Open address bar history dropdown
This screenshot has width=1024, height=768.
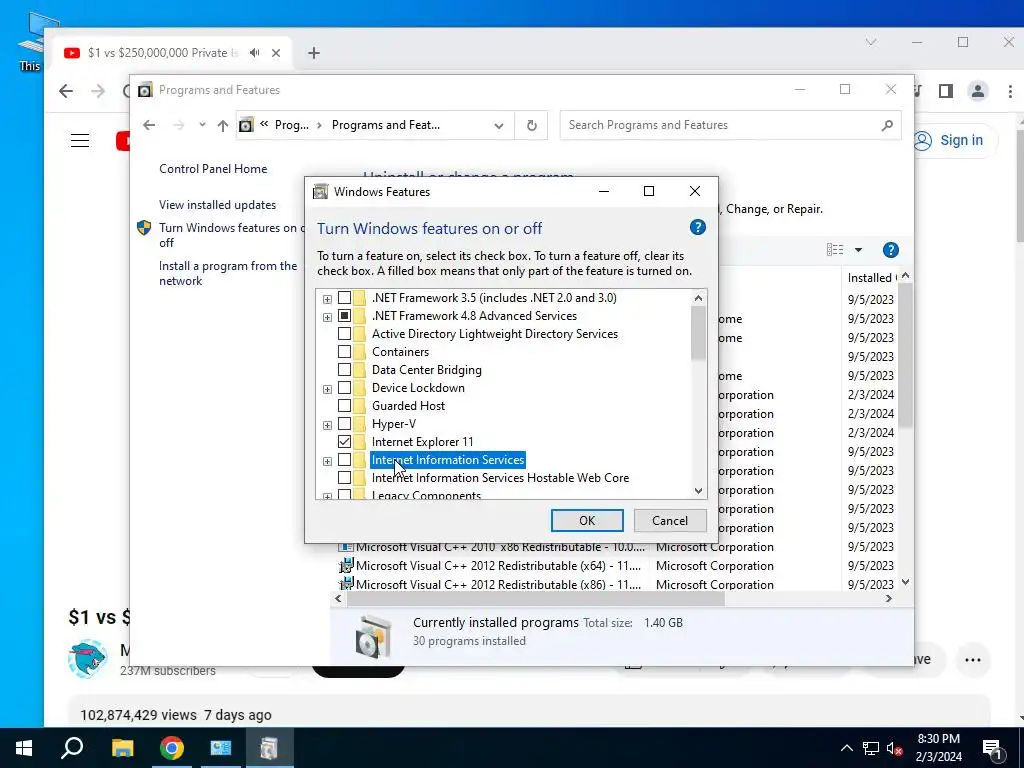point(499,125)
